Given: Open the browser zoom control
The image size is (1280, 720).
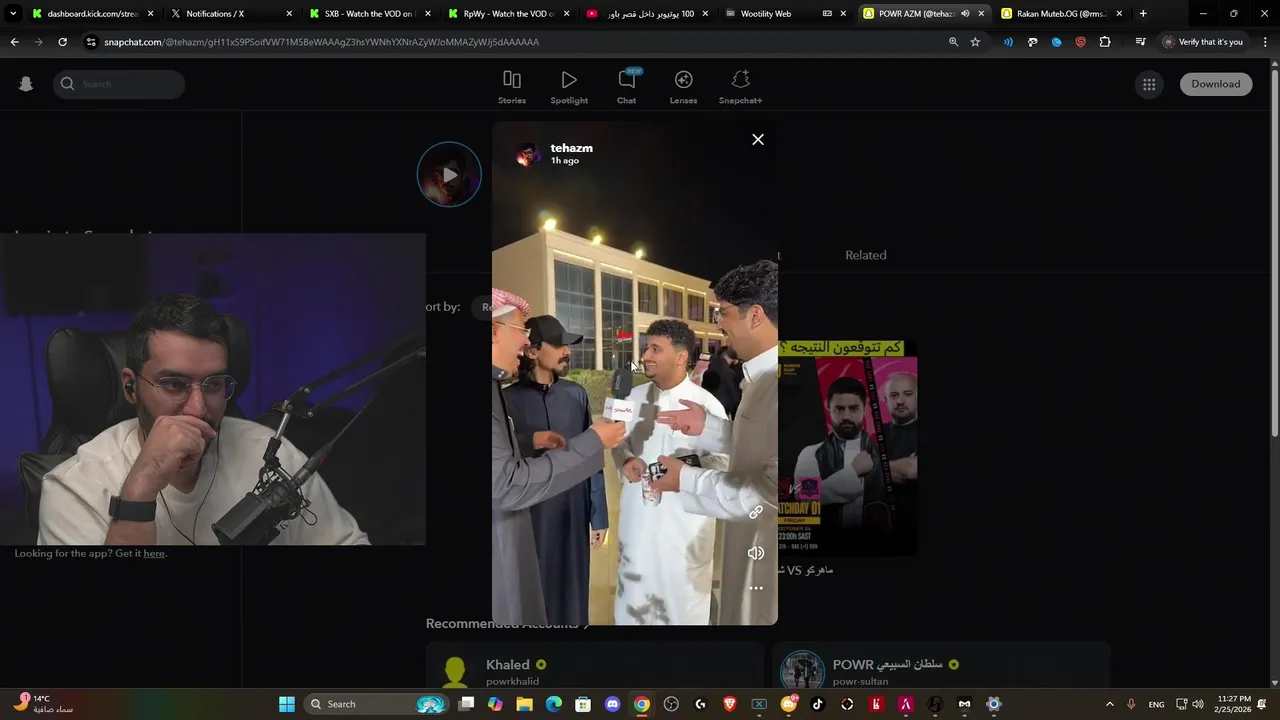Looking at the screenshot, I should [953, 42].
